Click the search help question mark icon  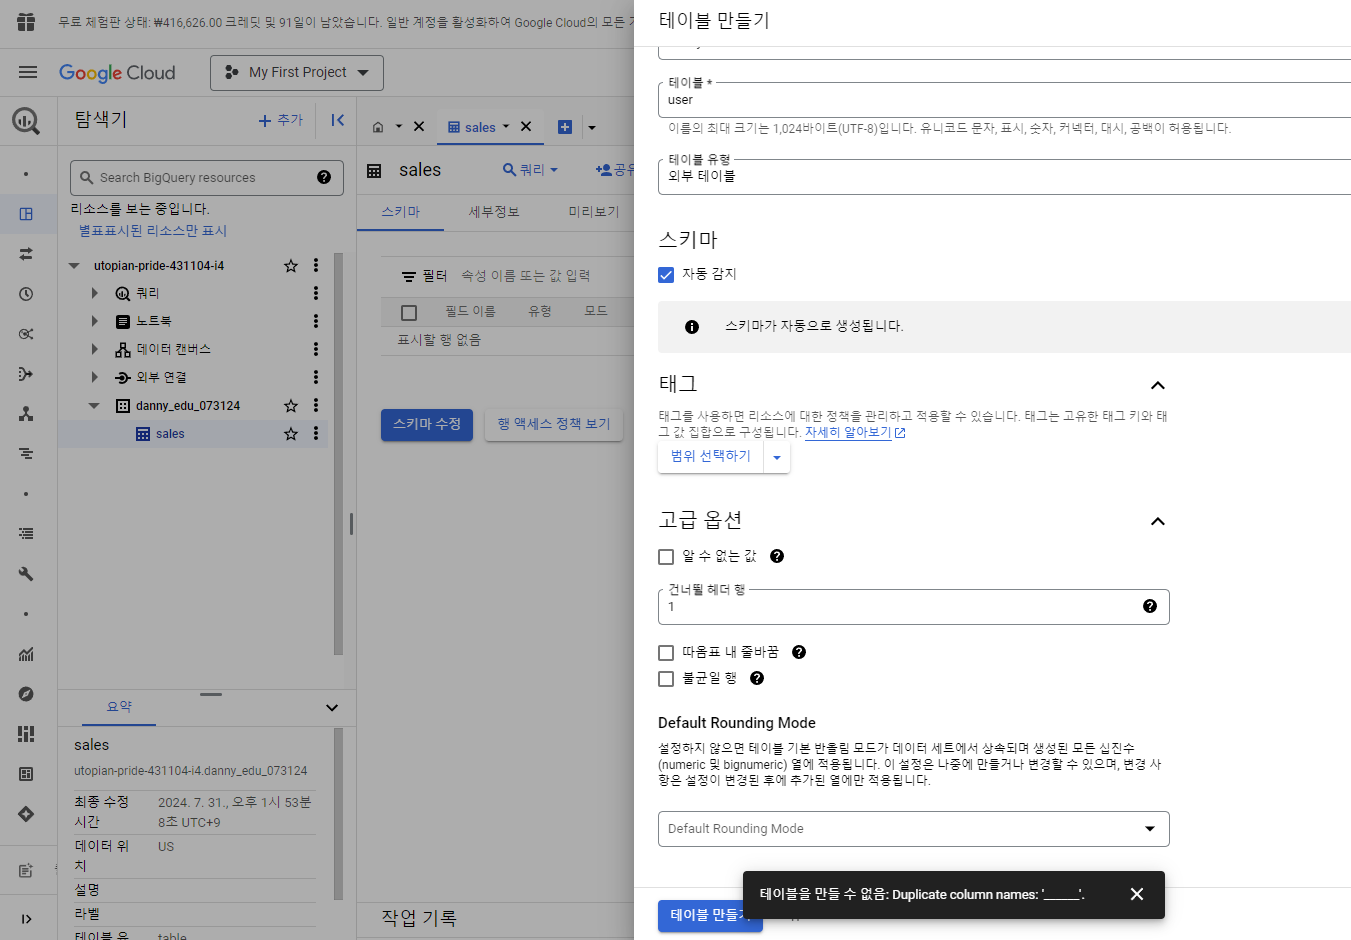click(x=324, y=177)
